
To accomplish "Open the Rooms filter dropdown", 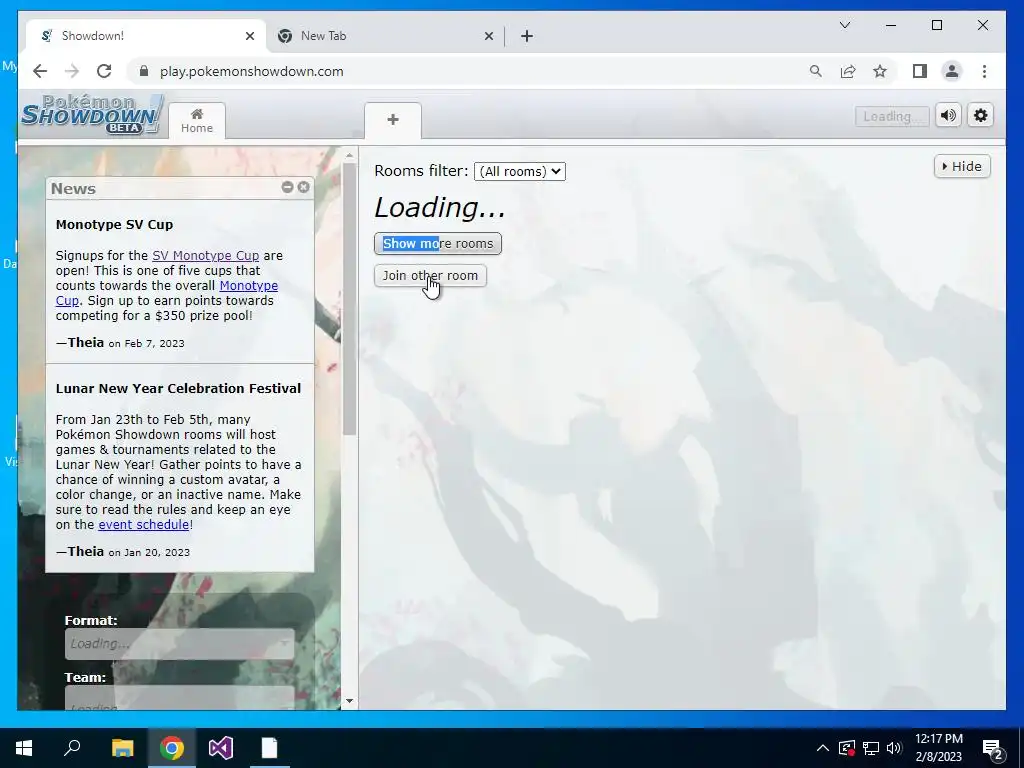I will pos(520,171).
